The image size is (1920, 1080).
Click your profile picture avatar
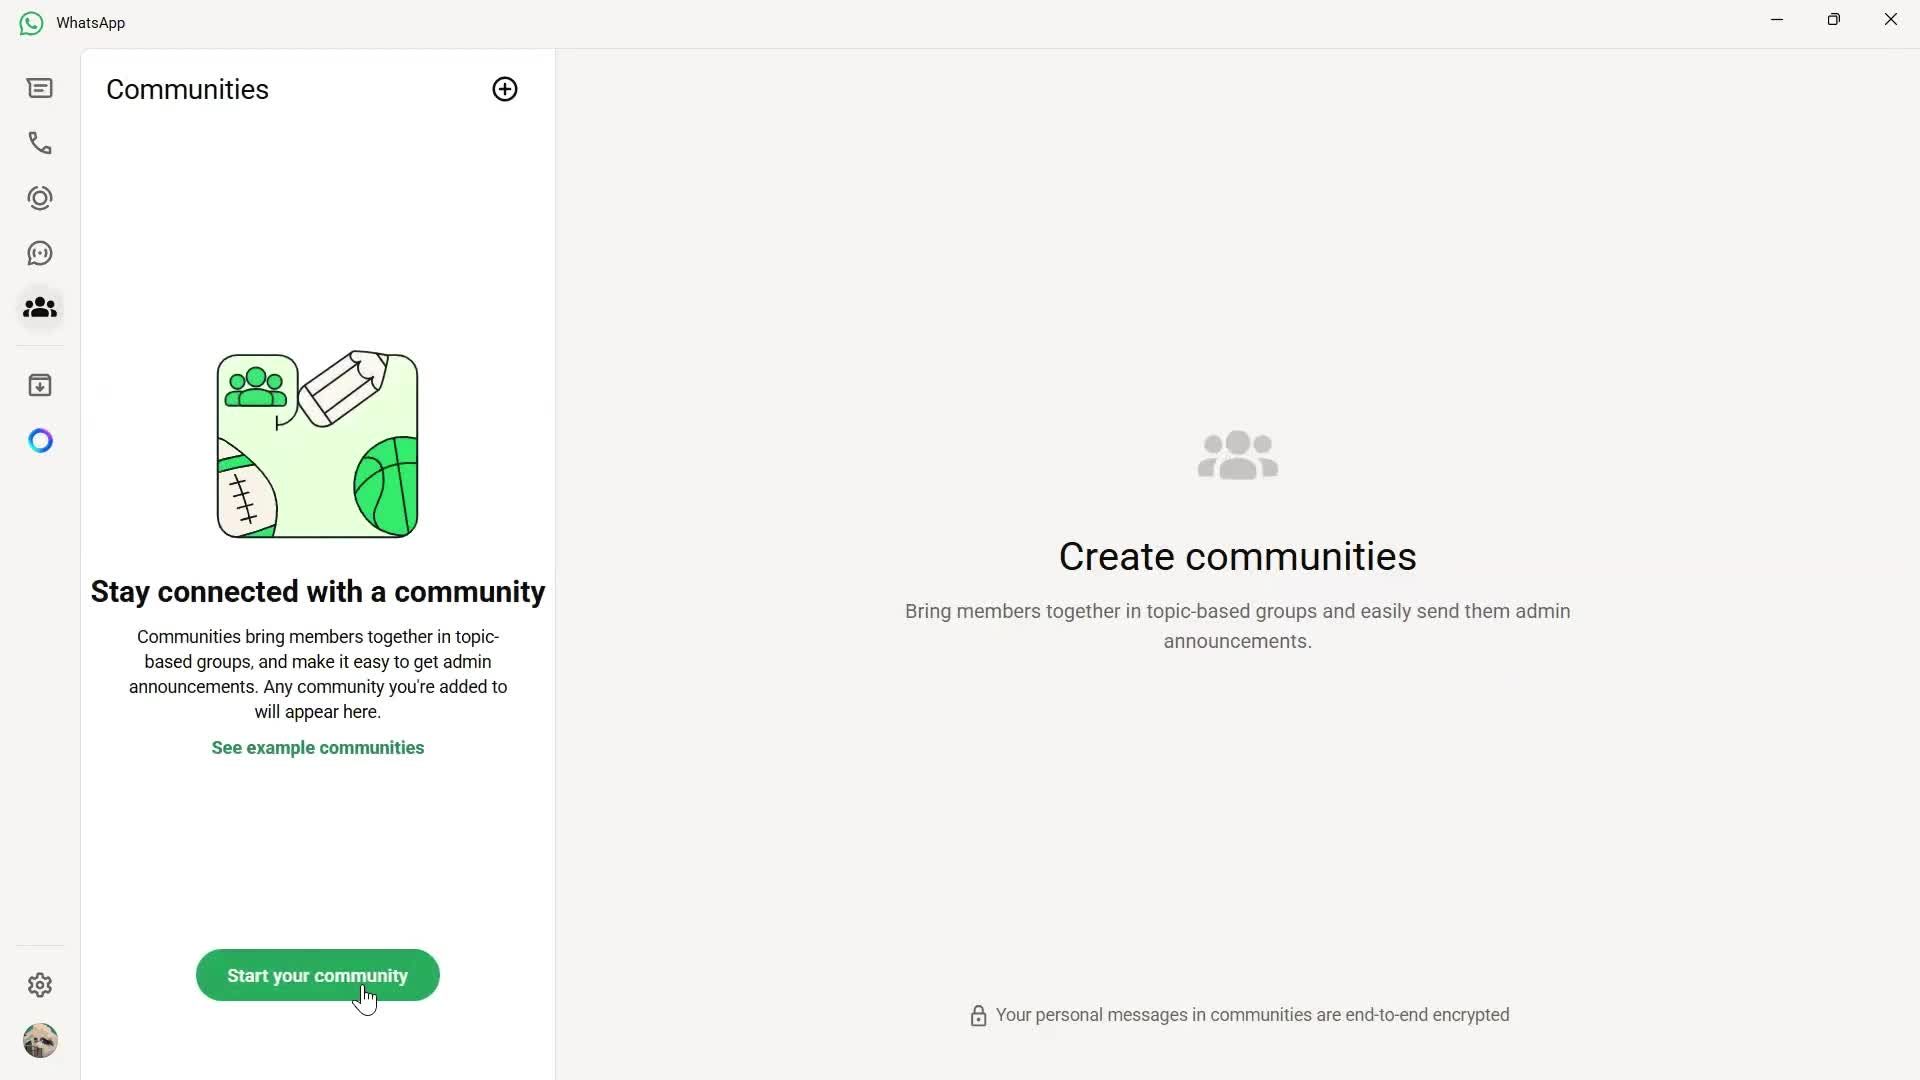coord(40,1040)
